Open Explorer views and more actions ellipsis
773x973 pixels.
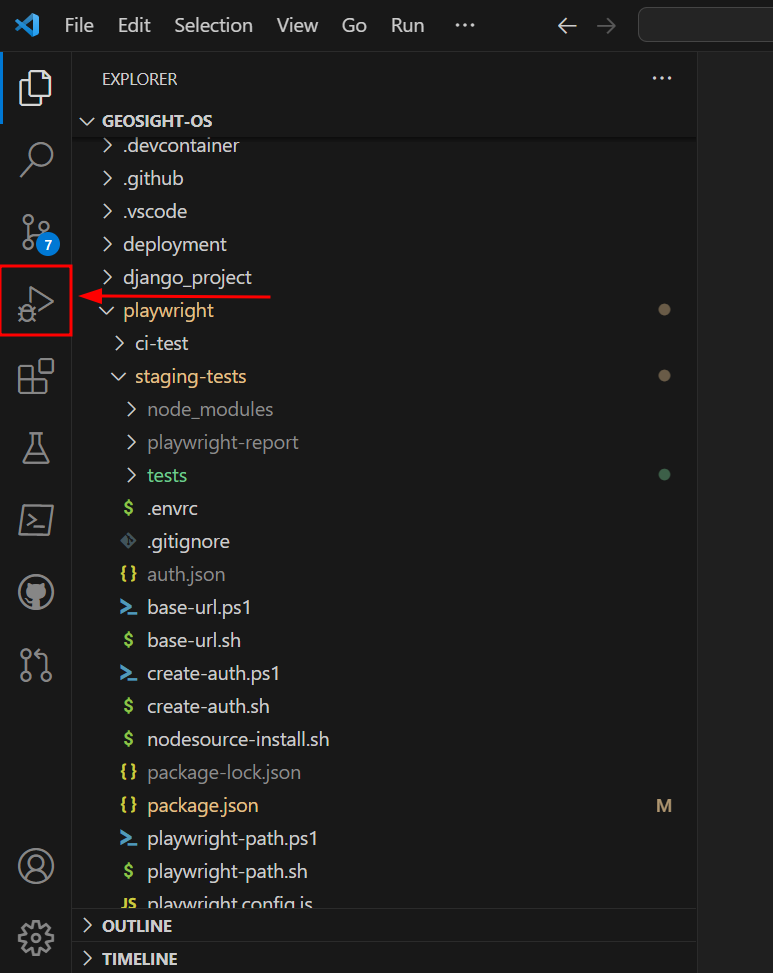click(x=662, y=78)
